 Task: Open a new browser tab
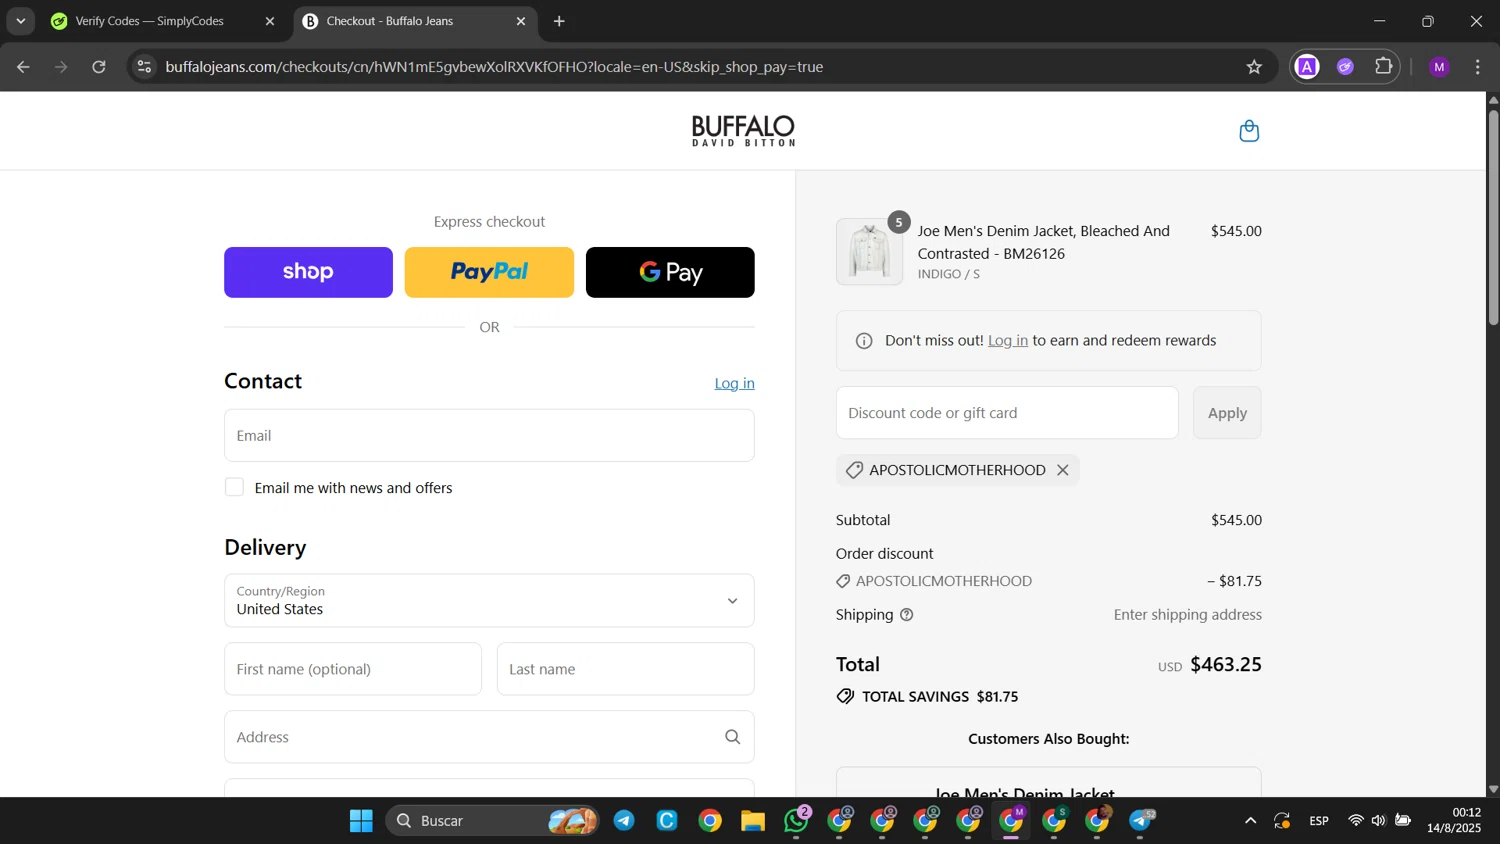(559, 21)
